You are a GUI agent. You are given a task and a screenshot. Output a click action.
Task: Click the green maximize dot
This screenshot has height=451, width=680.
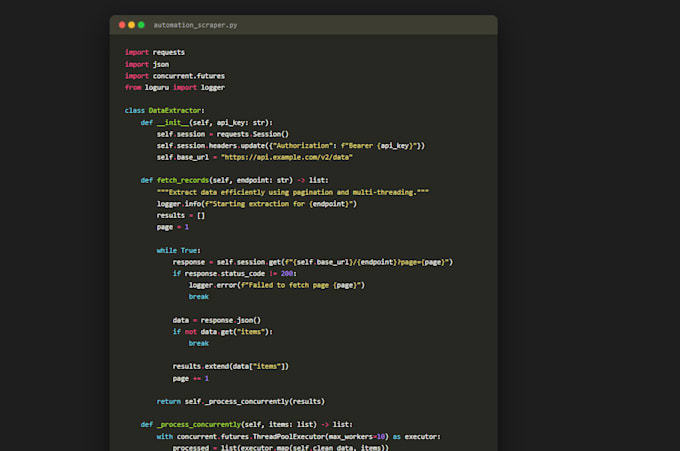tap(141, 25)
